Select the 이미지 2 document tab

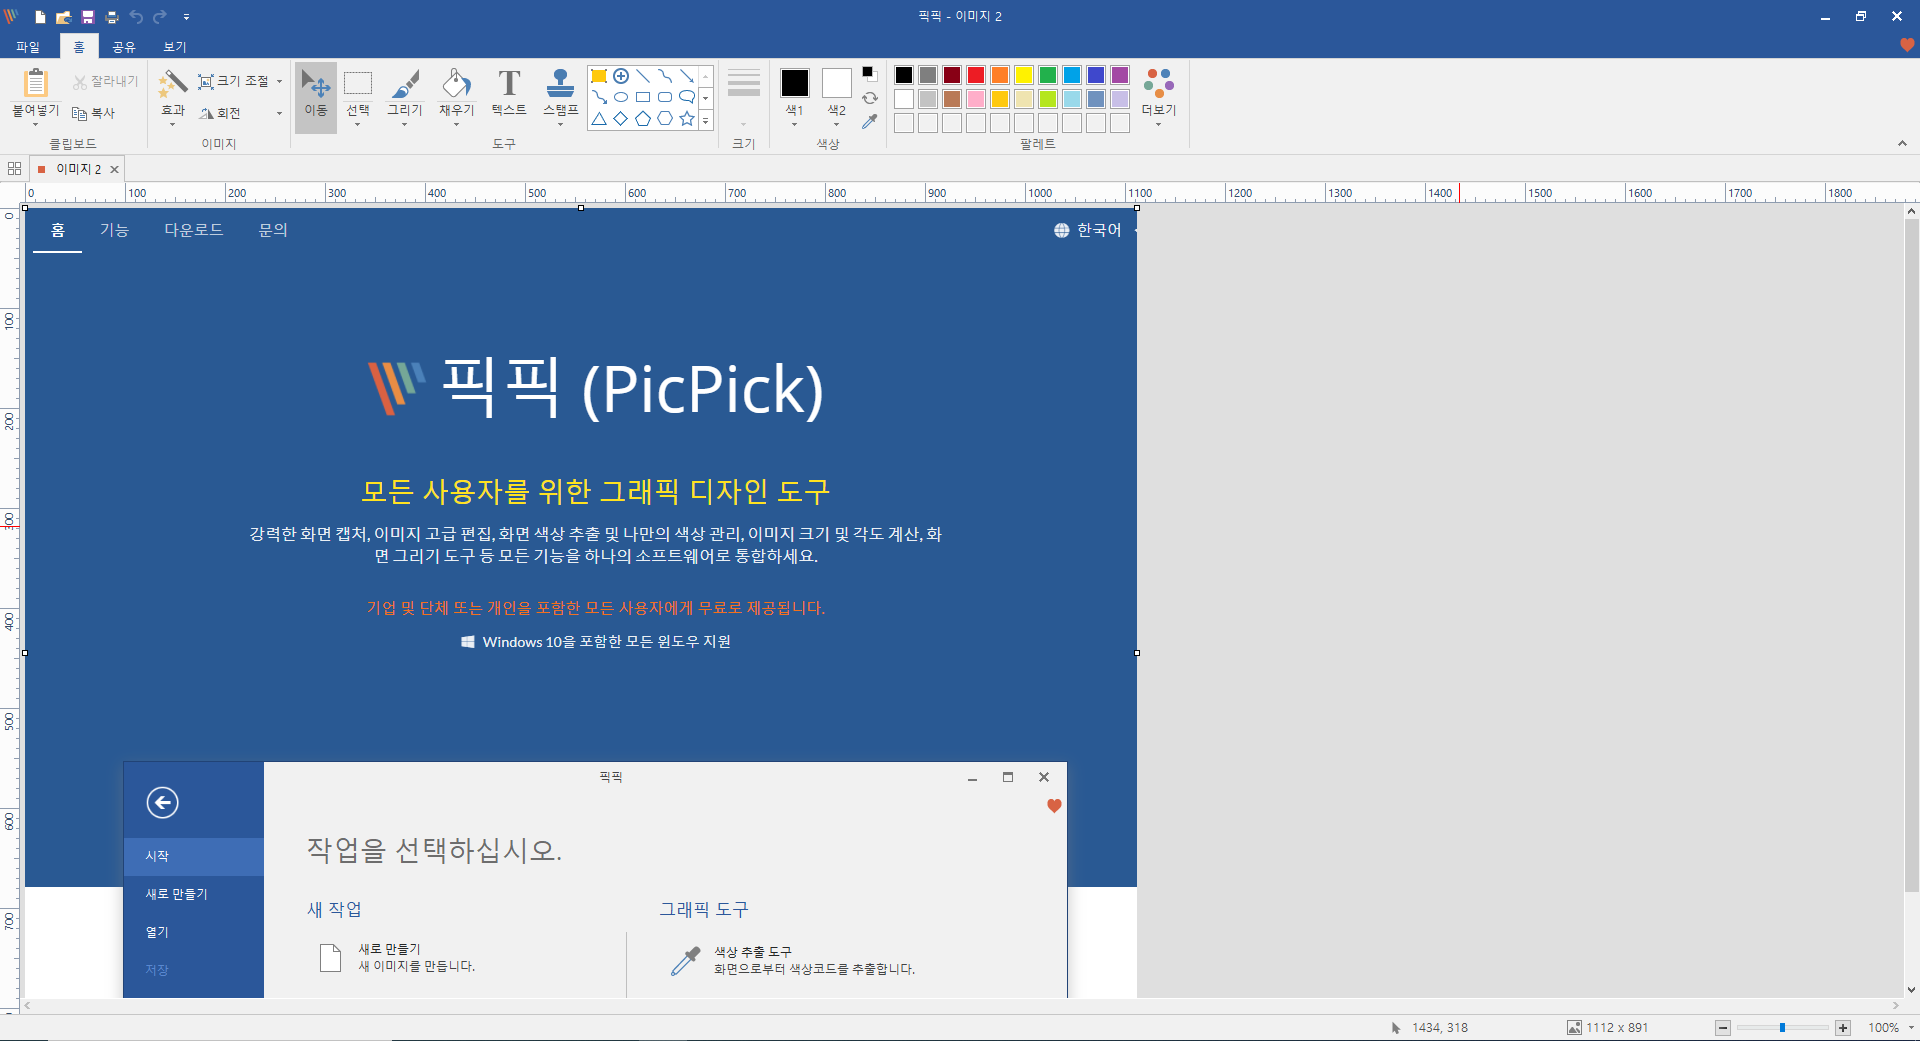point(78,169)
